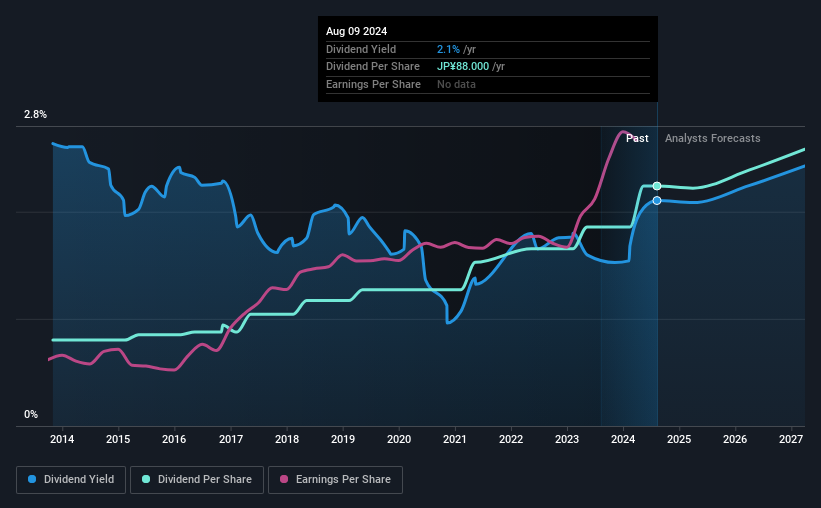Click the 2.8% y-axis label
Image resolution: width=821 pixels, height=508 pixels.
click(35, 115)
